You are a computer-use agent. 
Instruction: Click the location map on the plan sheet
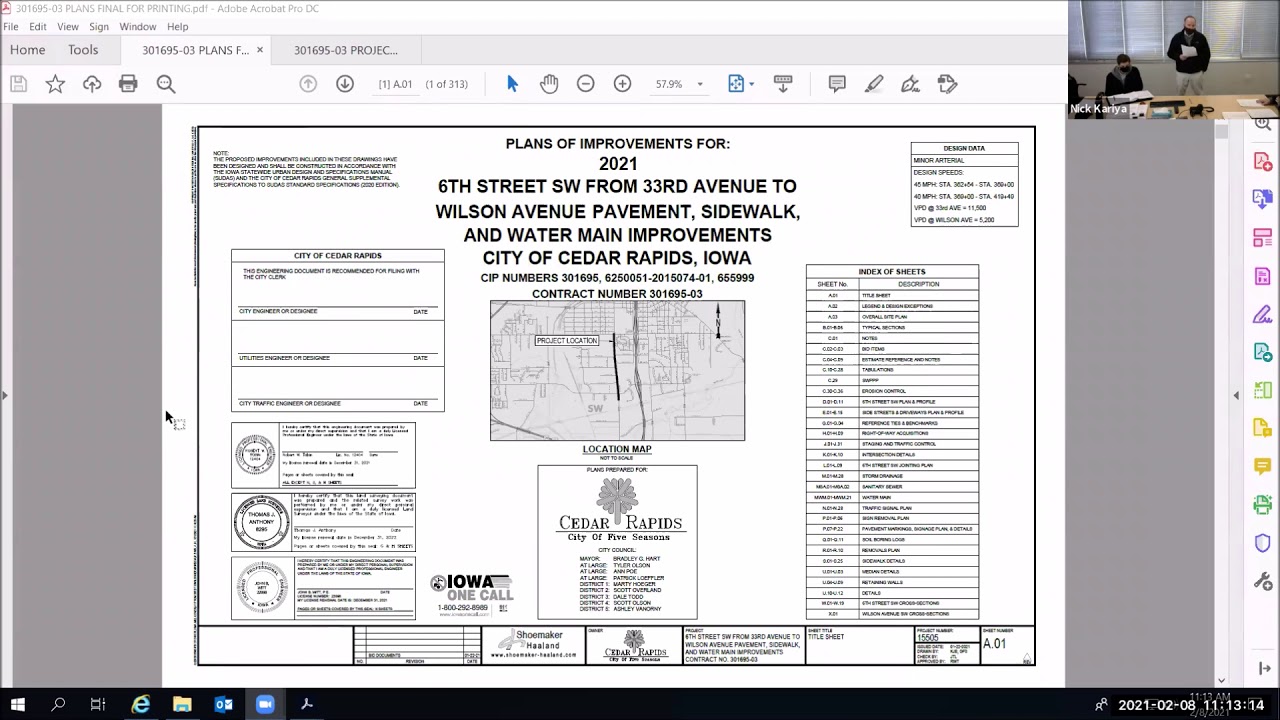(x=617, y=370)
